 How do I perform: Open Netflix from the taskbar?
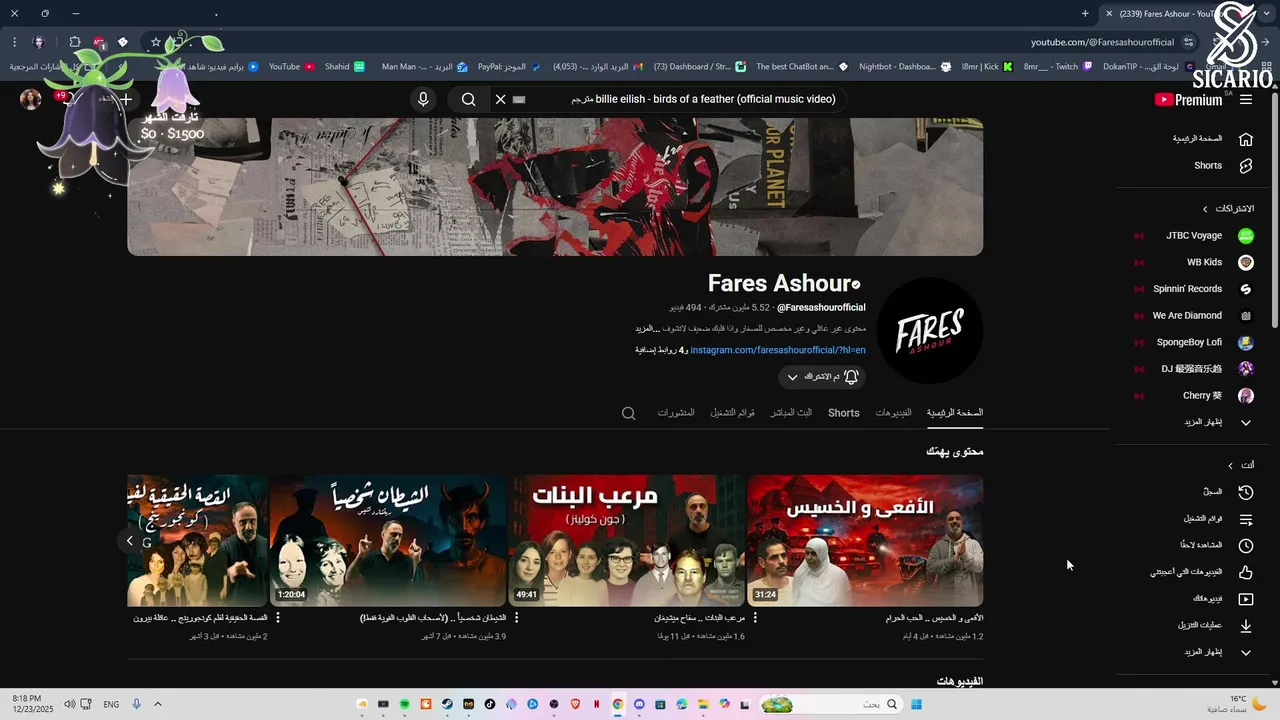597,704
